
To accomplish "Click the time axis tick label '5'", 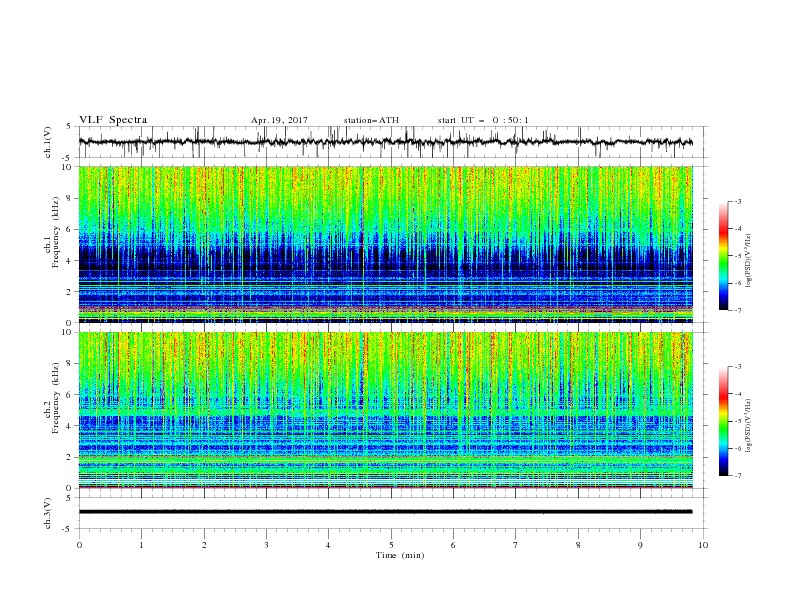I will click(391, 545).
